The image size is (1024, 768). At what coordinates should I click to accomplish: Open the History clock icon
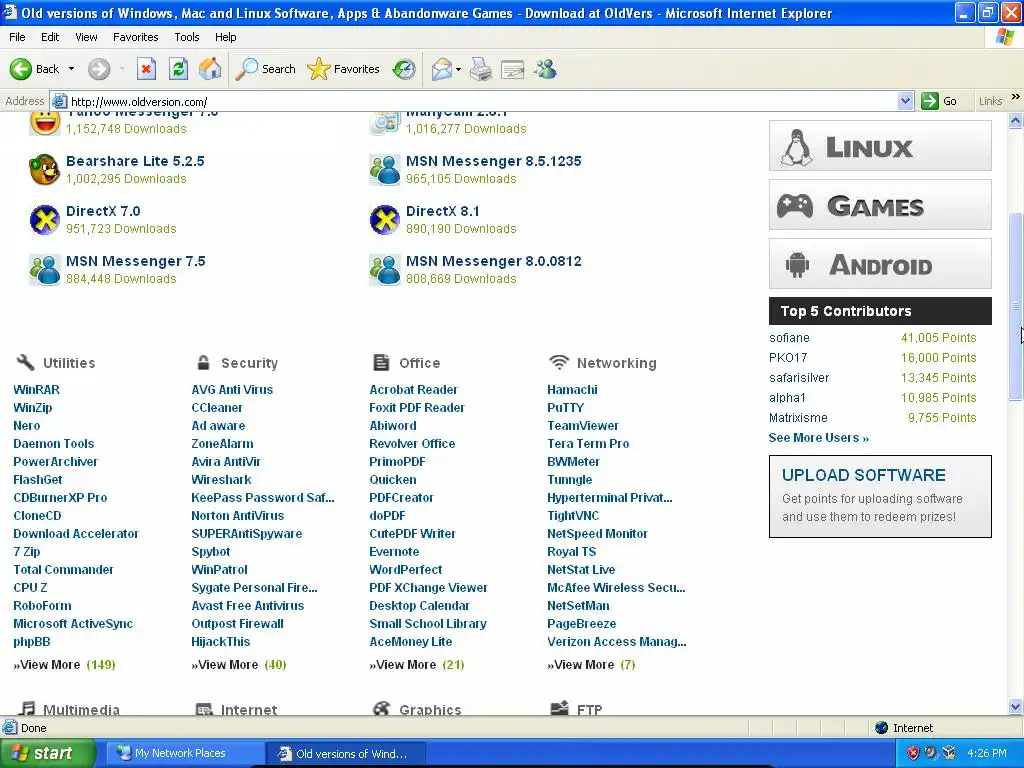tap(404, 69)
